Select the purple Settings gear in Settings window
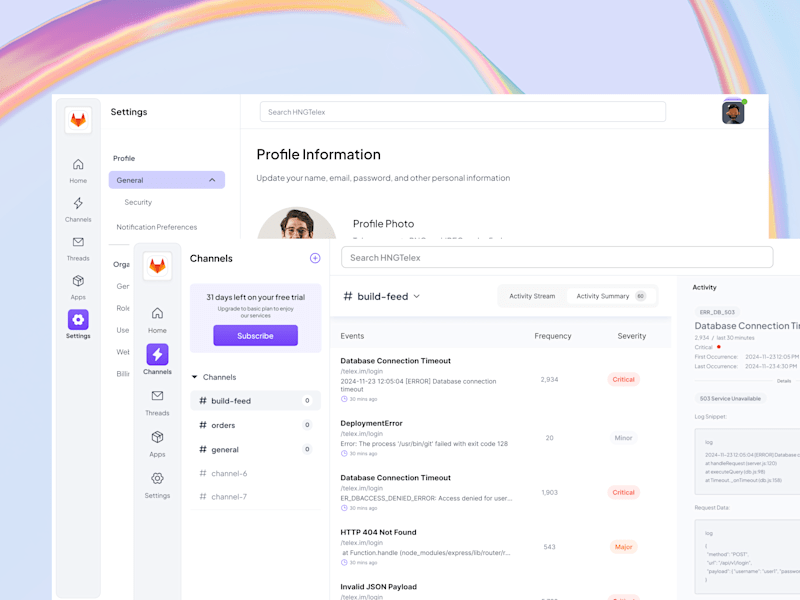This screenshot has width=800, height=600. coord(78,319)
